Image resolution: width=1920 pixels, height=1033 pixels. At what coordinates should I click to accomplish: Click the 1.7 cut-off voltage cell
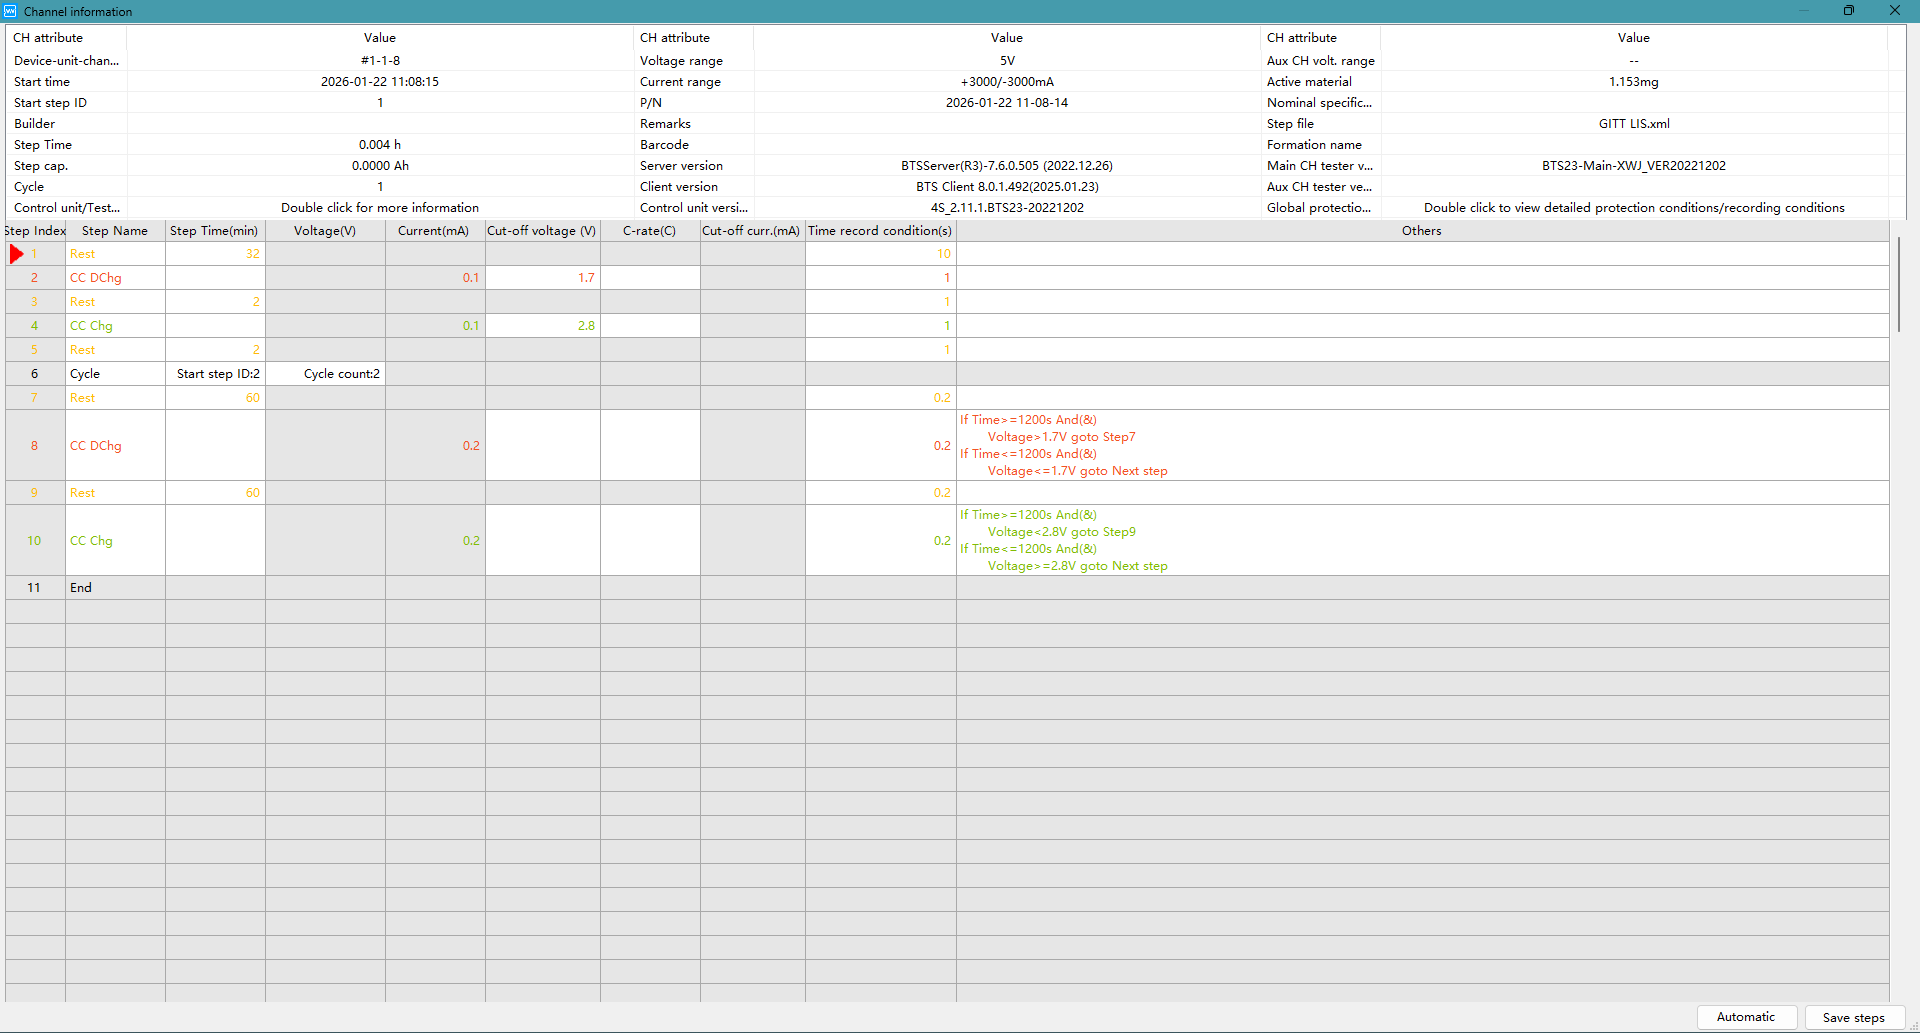[x=543, y=278]
